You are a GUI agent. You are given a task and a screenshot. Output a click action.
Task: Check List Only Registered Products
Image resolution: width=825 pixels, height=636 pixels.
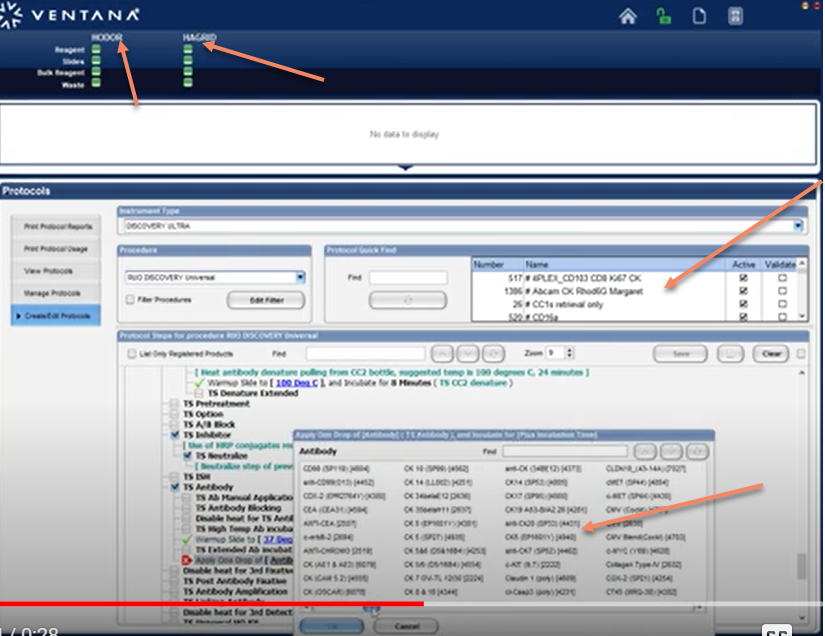click(132, 354)
